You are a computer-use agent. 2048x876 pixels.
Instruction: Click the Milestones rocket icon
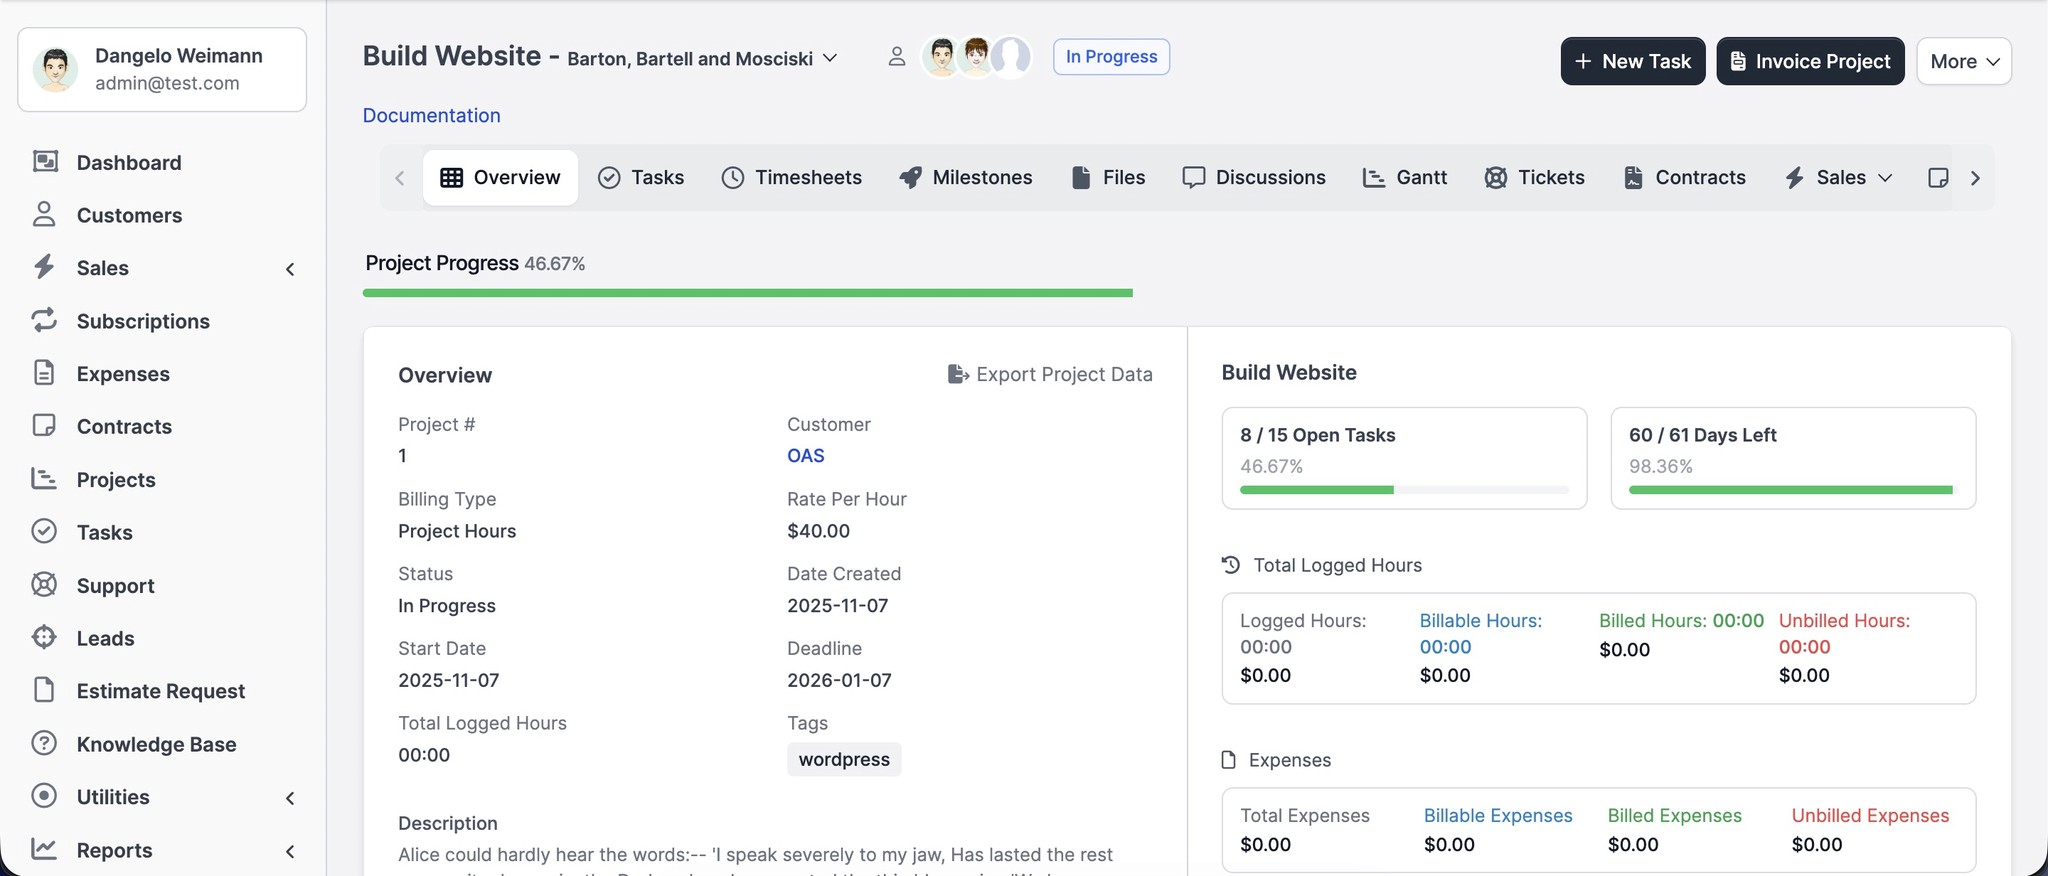[x=910, y=177]
